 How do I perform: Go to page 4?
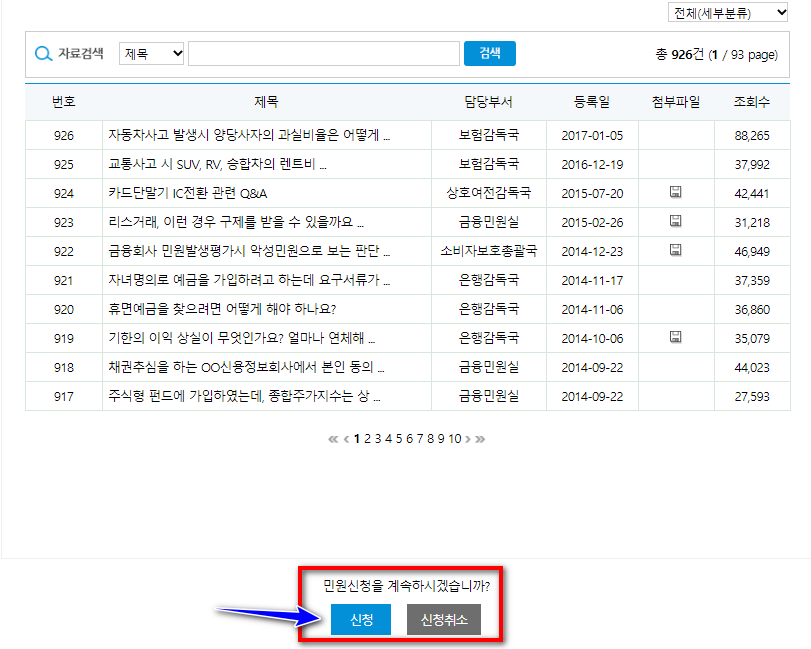point(388,439)
